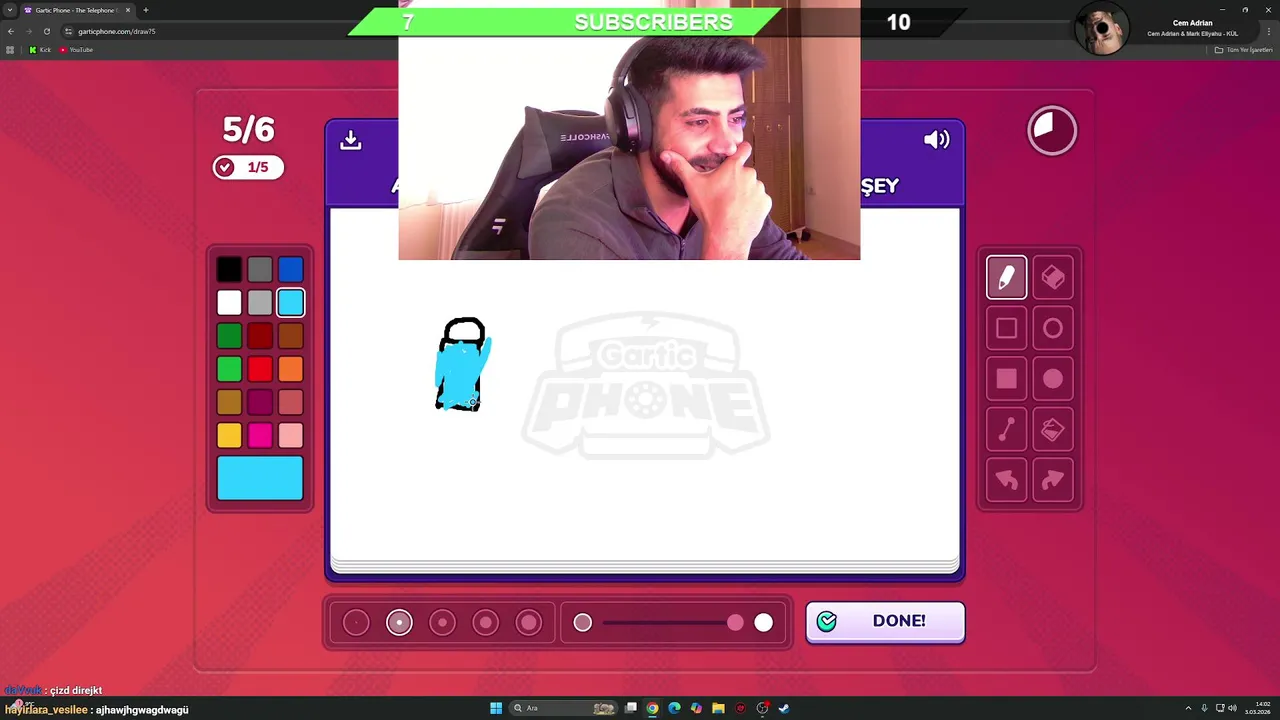Select the Eraser tool
Image resolution: width=1280 pixels, height=720 pixels.
click(1052, 277)
